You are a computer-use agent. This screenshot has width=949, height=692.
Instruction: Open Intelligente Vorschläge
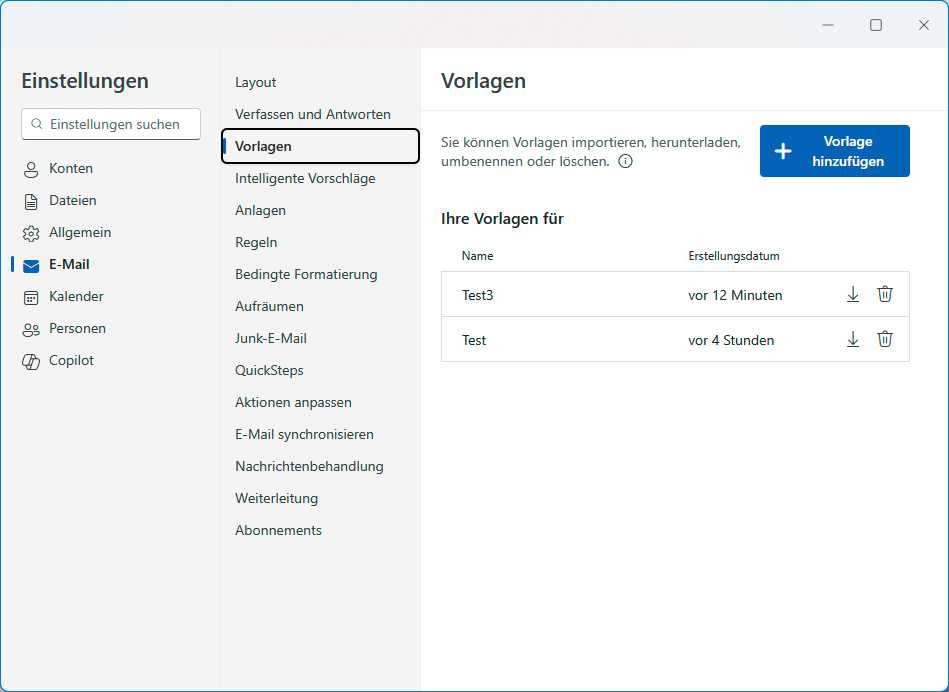[x=305, y=179]
